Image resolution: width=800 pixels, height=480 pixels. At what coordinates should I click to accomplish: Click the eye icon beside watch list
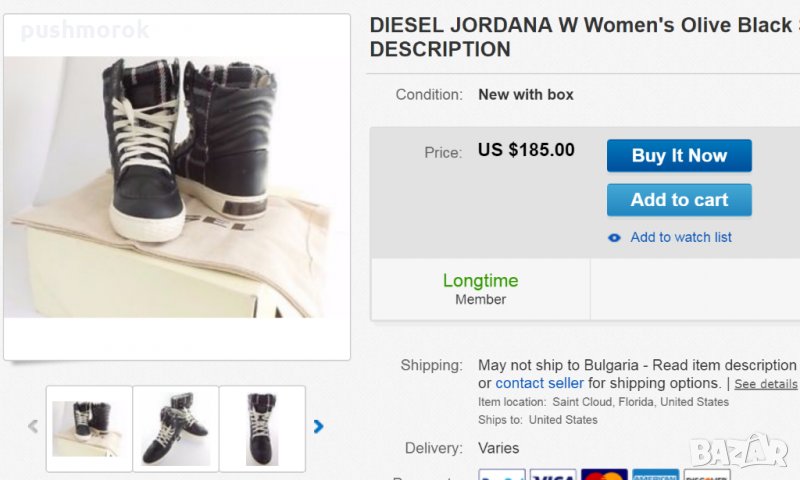tap(614, 238)
